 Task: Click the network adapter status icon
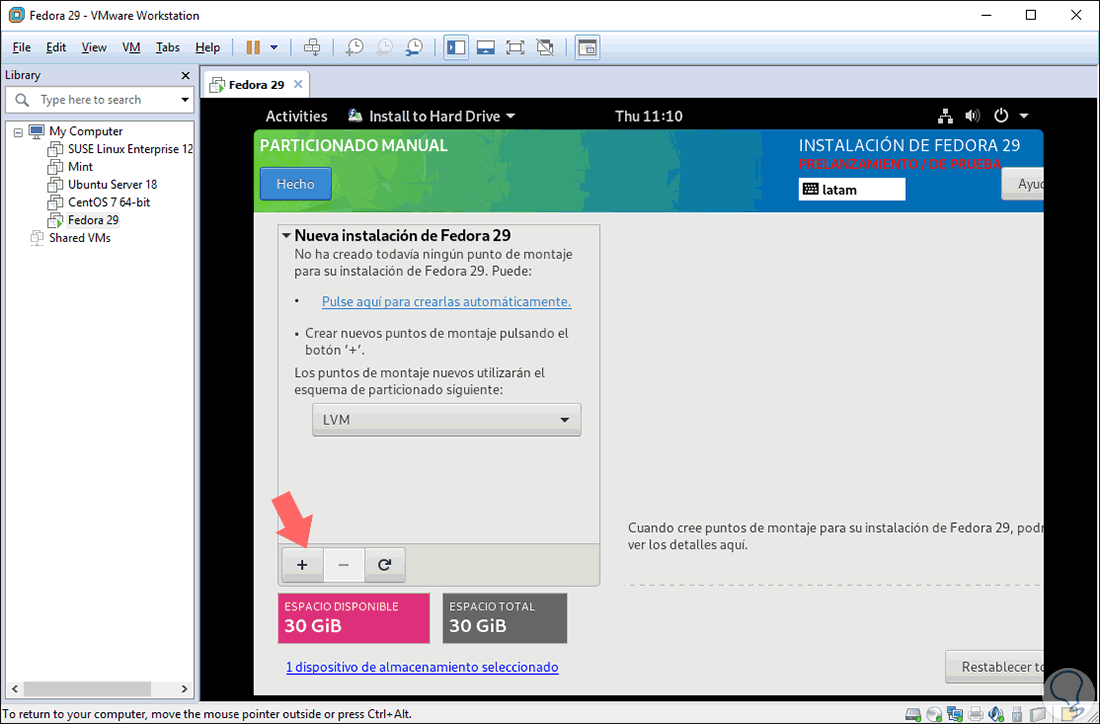956,714
